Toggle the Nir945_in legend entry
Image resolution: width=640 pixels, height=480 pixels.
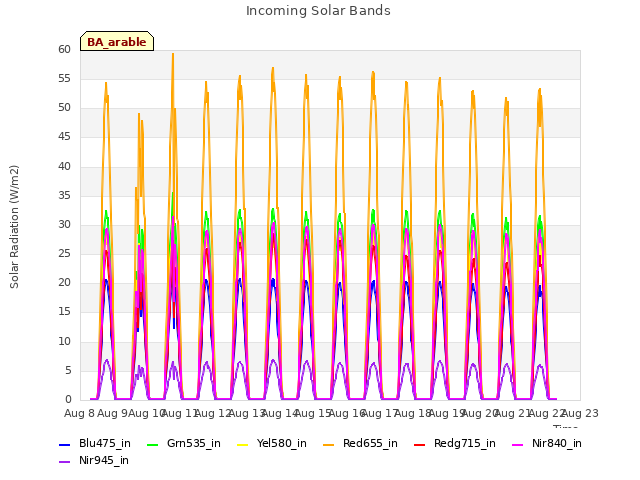(94, 461)
